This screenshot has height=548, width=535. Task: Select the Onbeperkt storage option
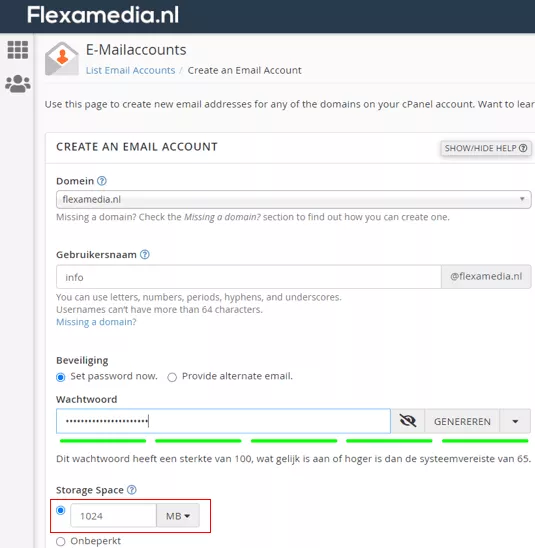60,541
